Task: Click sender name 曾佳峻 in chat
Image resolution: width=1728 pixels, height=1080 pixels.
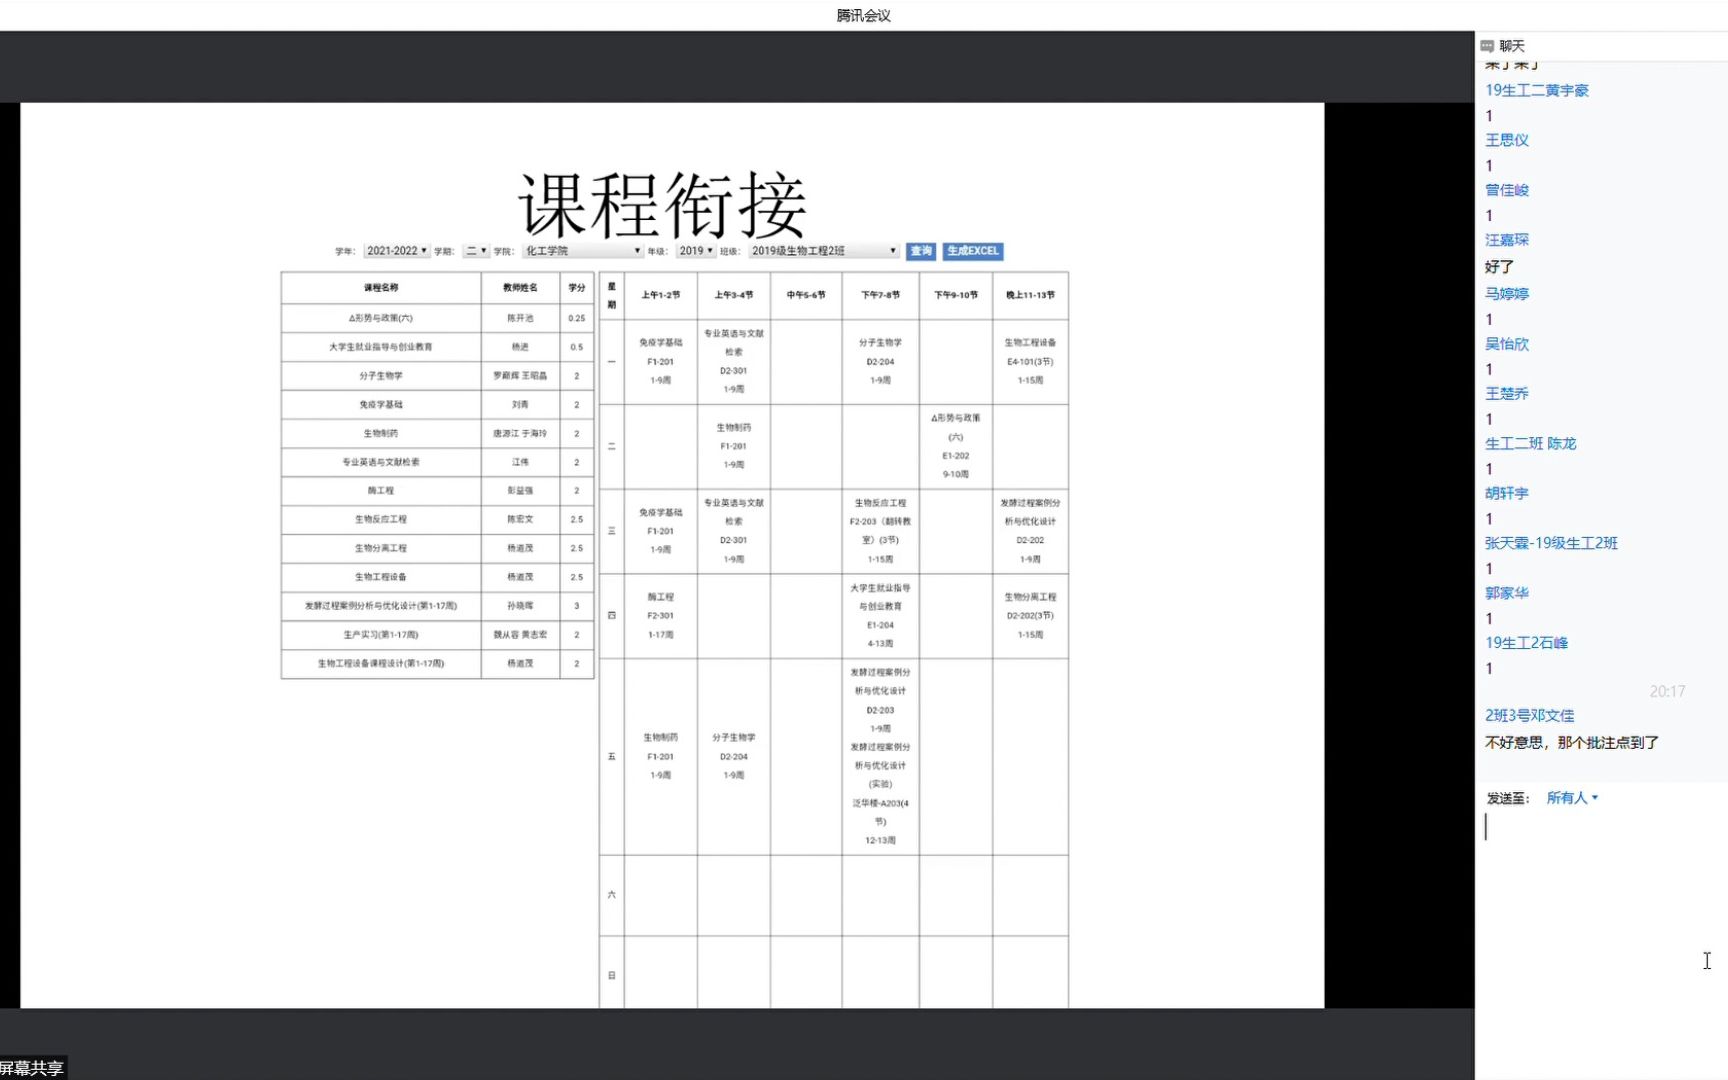Action: (x=1507, y=190)
